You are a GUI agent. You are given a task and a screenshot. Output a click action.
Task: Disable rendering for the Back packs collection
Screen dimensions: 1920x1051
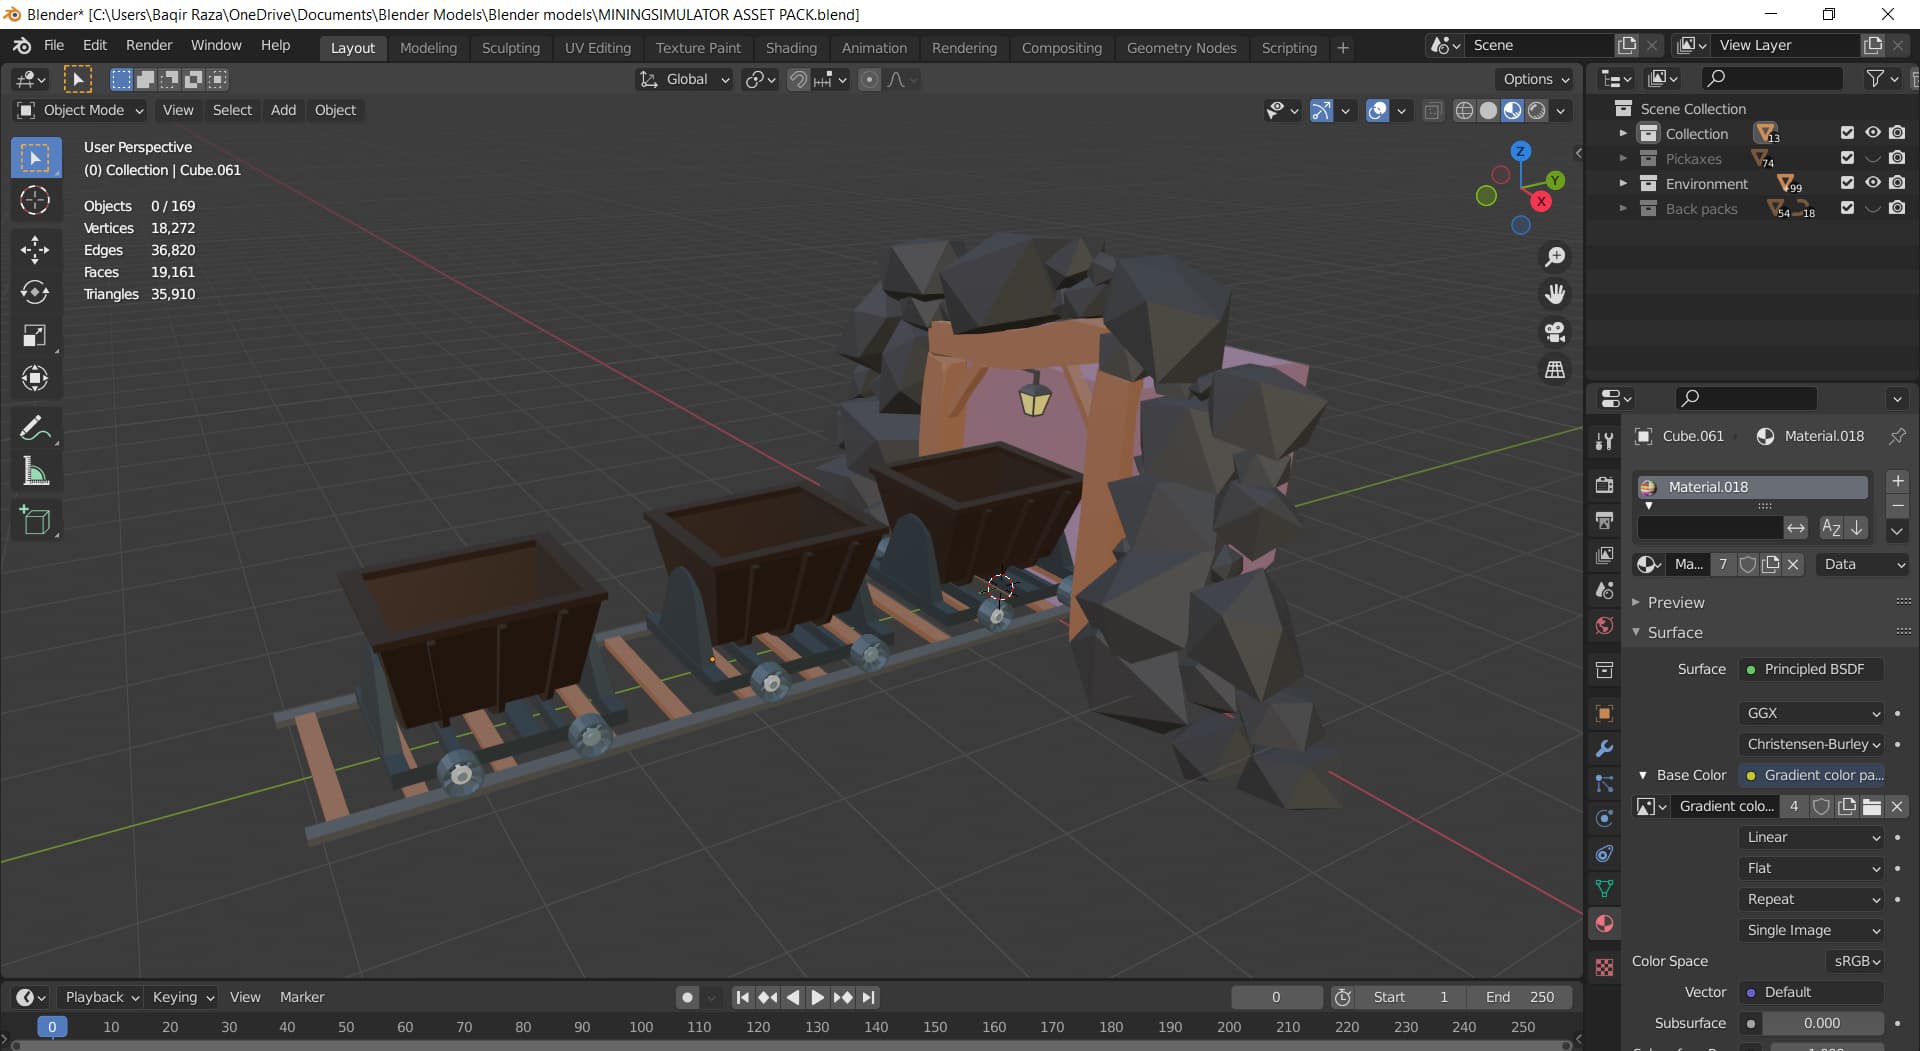[1897, 208]
